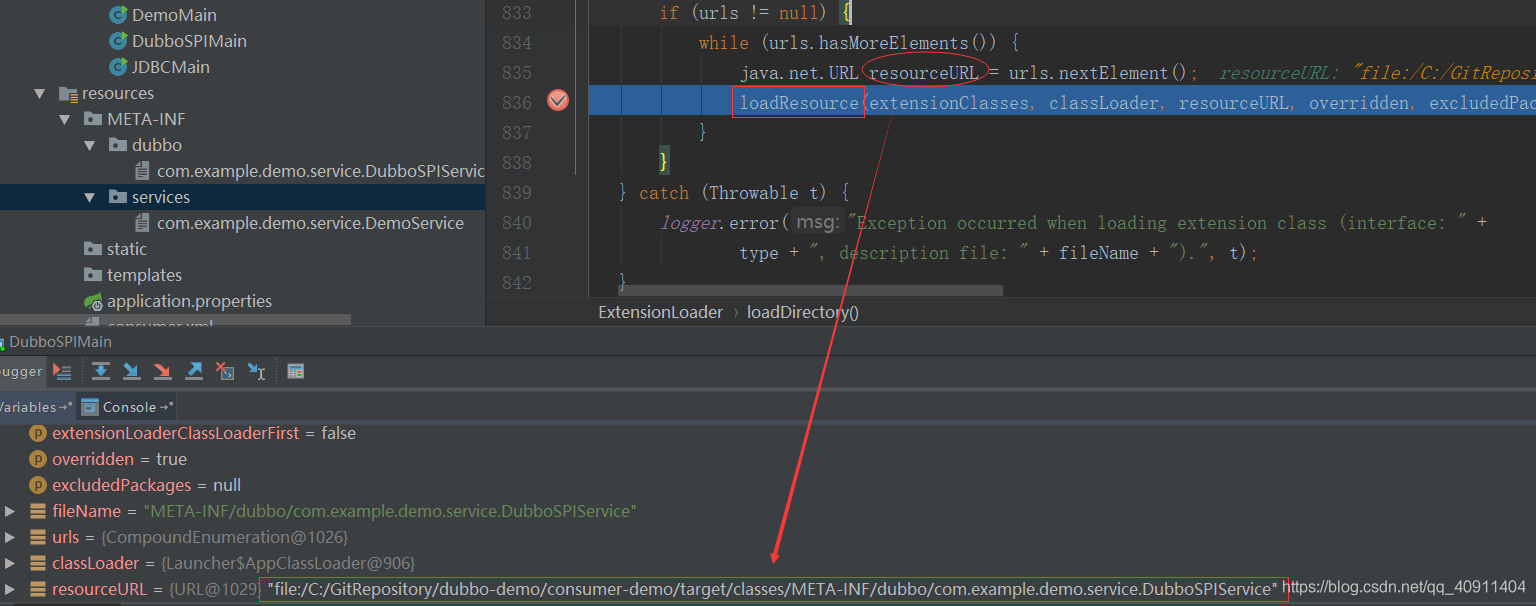The width and height of the screenshot is (1536, 606).
Task: Click loadResource call on line 836
Action: coord(799,103)
